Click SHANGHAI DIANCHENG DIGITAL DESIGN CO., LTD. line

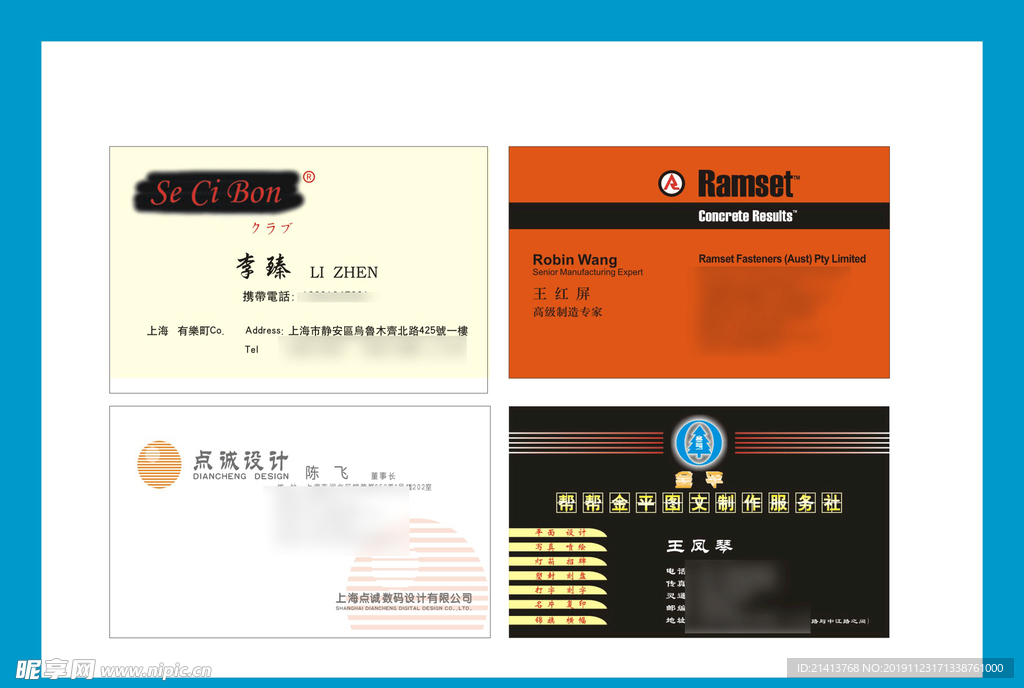click(404, 608)
